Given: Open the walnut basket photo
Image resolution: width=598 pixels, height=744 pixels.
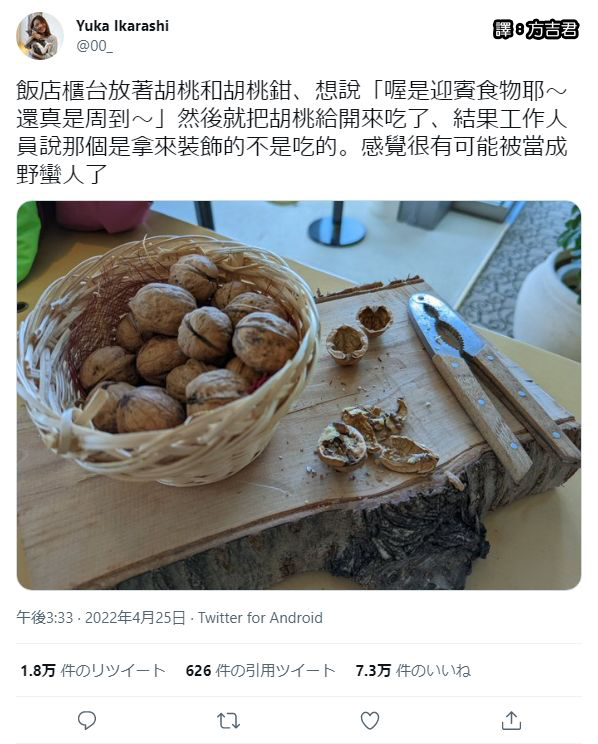Looking at the screenshot, I should click(x=299, y=395).
